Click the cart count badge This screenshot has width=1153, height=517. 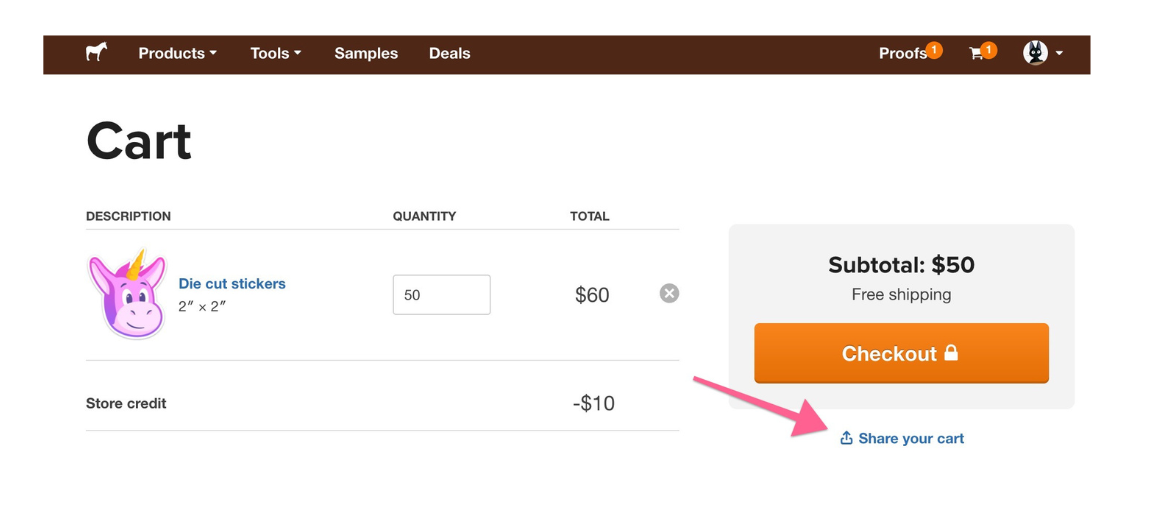click(x=989, y=50)
